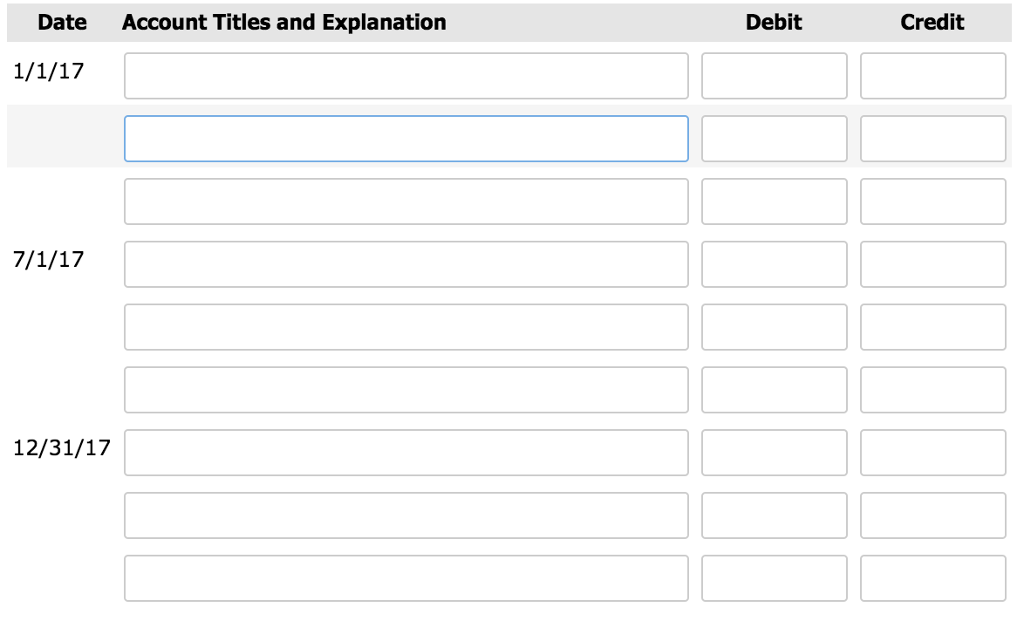Enter the 7/1/17 row debit field

tap(774, 264)
